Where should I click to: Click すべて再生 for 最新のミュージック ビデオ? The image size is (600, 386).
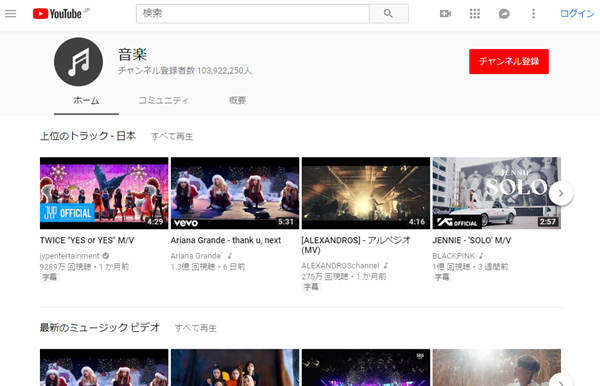(x=196, y=328)
